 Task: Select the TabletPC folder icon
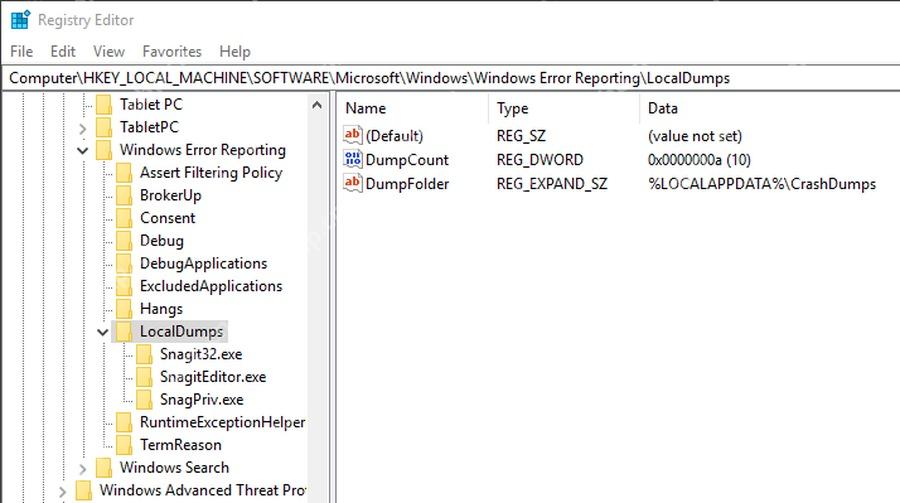(x=104, y=127)
